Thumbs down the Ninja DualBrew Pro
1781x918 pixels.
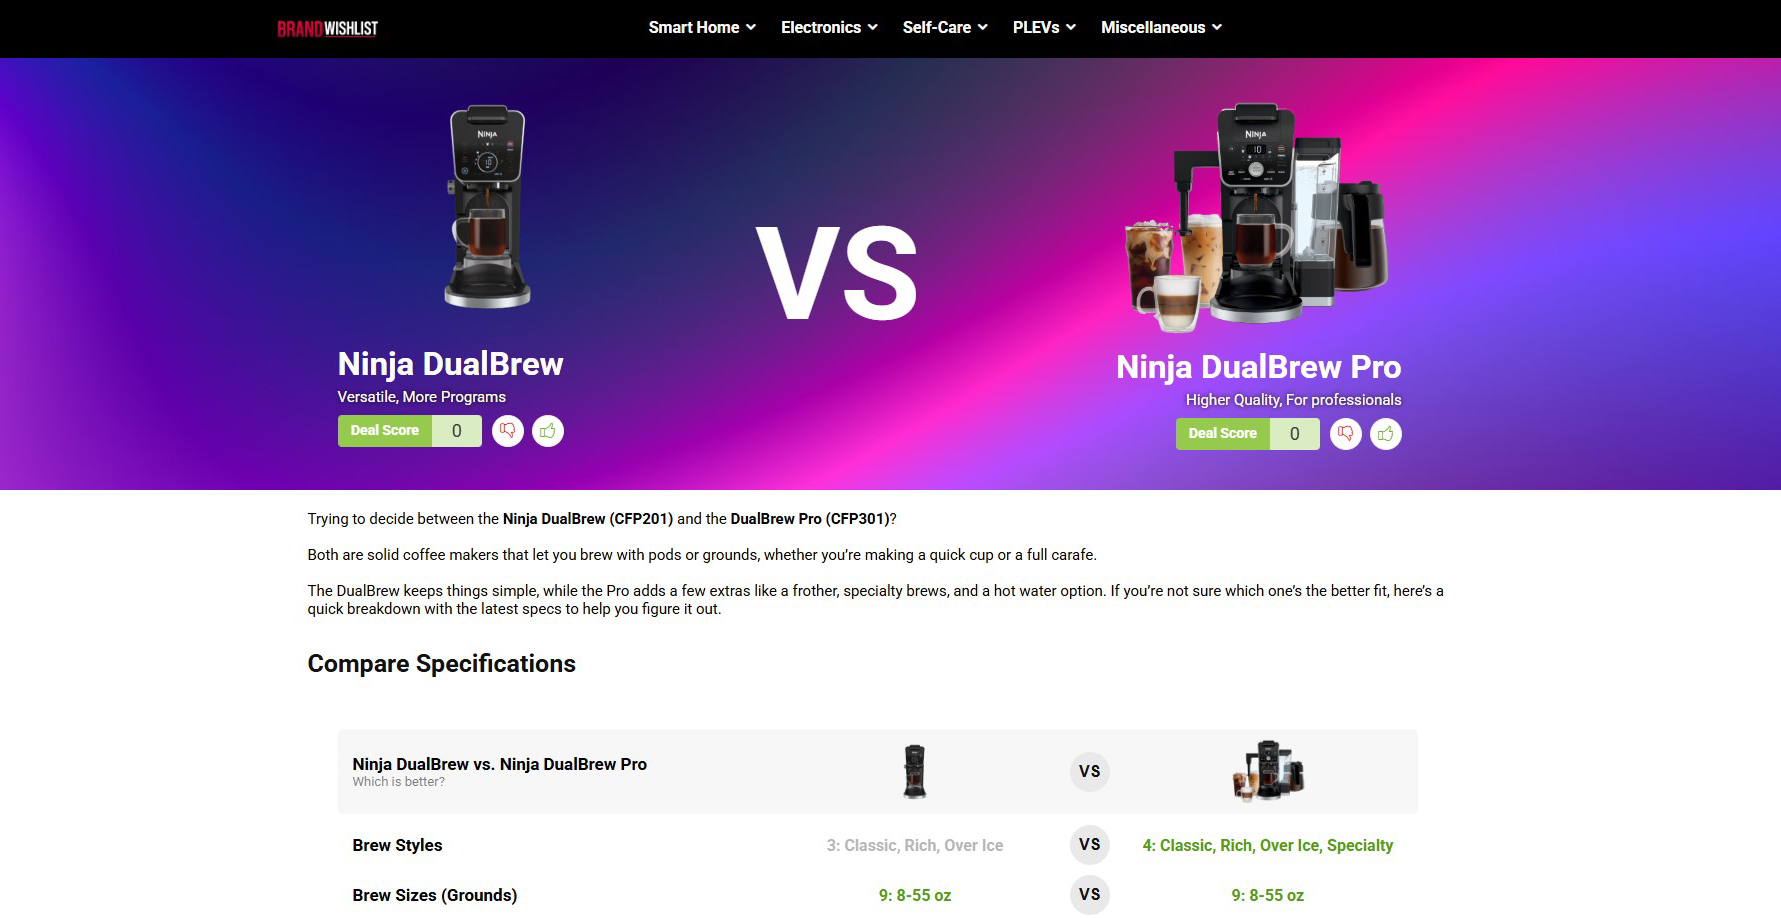pos(1346,434)
